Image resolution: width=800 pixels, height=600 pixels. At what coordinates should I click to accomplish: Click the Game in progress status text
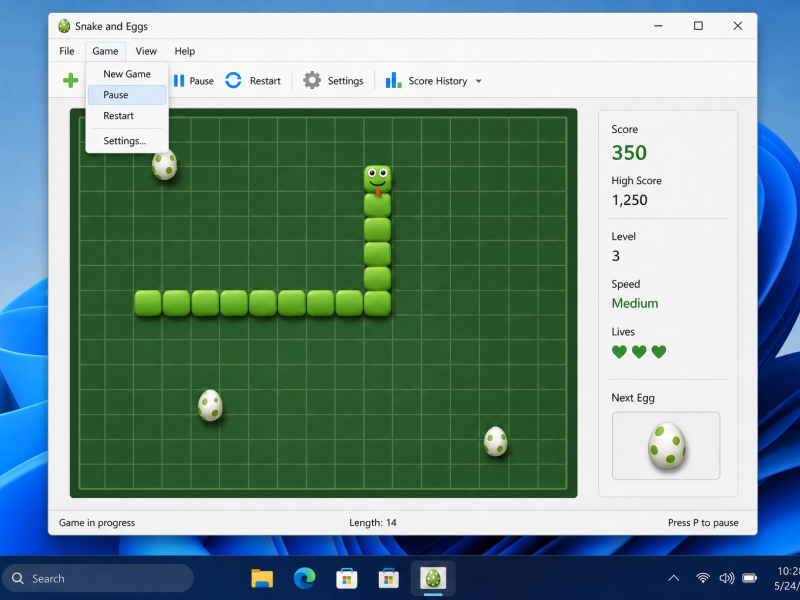pos(97,522)
